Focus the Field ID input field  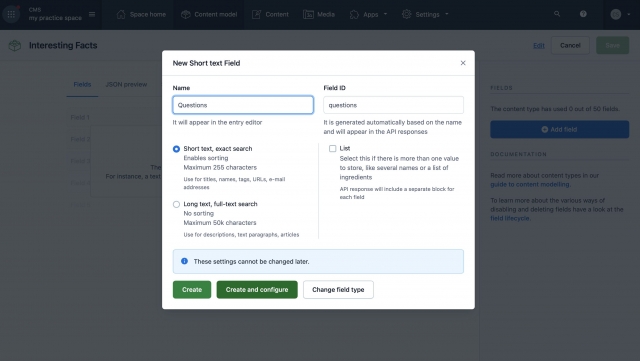[x=393, y=105]
